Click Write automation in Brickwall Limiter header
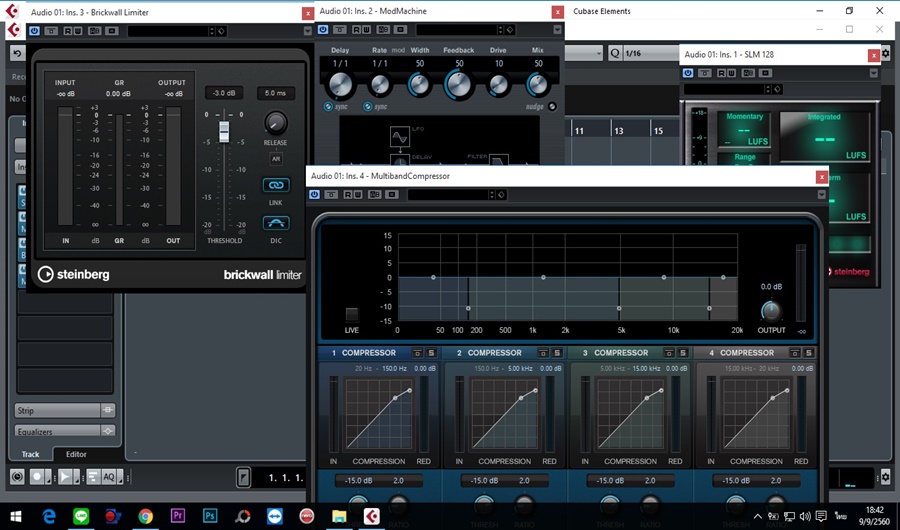 (77, 31)
